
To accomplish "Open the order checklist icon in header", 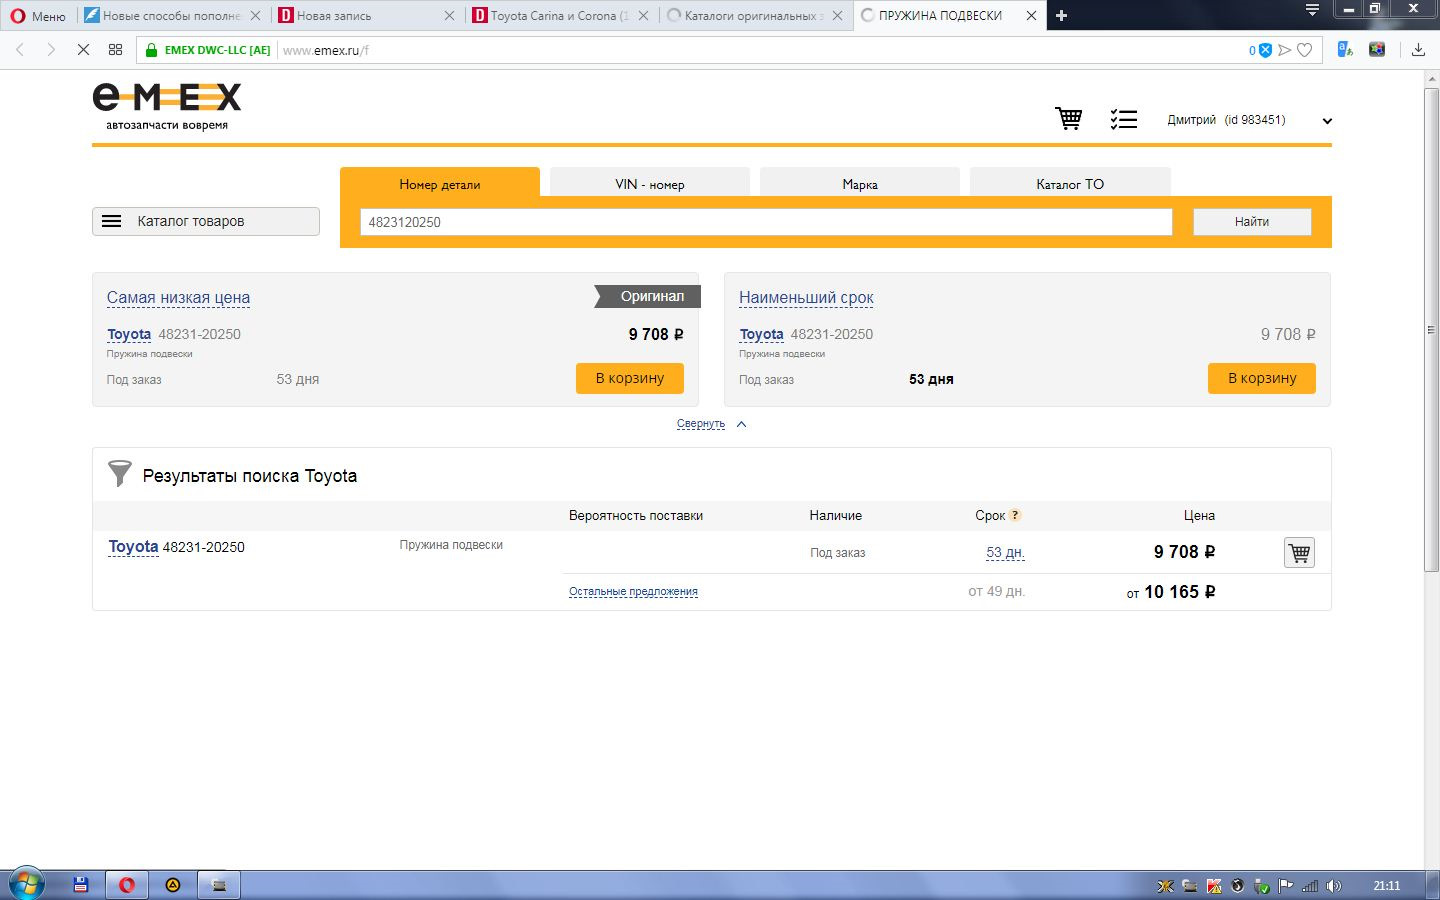I will pyautogui.click(x=1124, y=120).
